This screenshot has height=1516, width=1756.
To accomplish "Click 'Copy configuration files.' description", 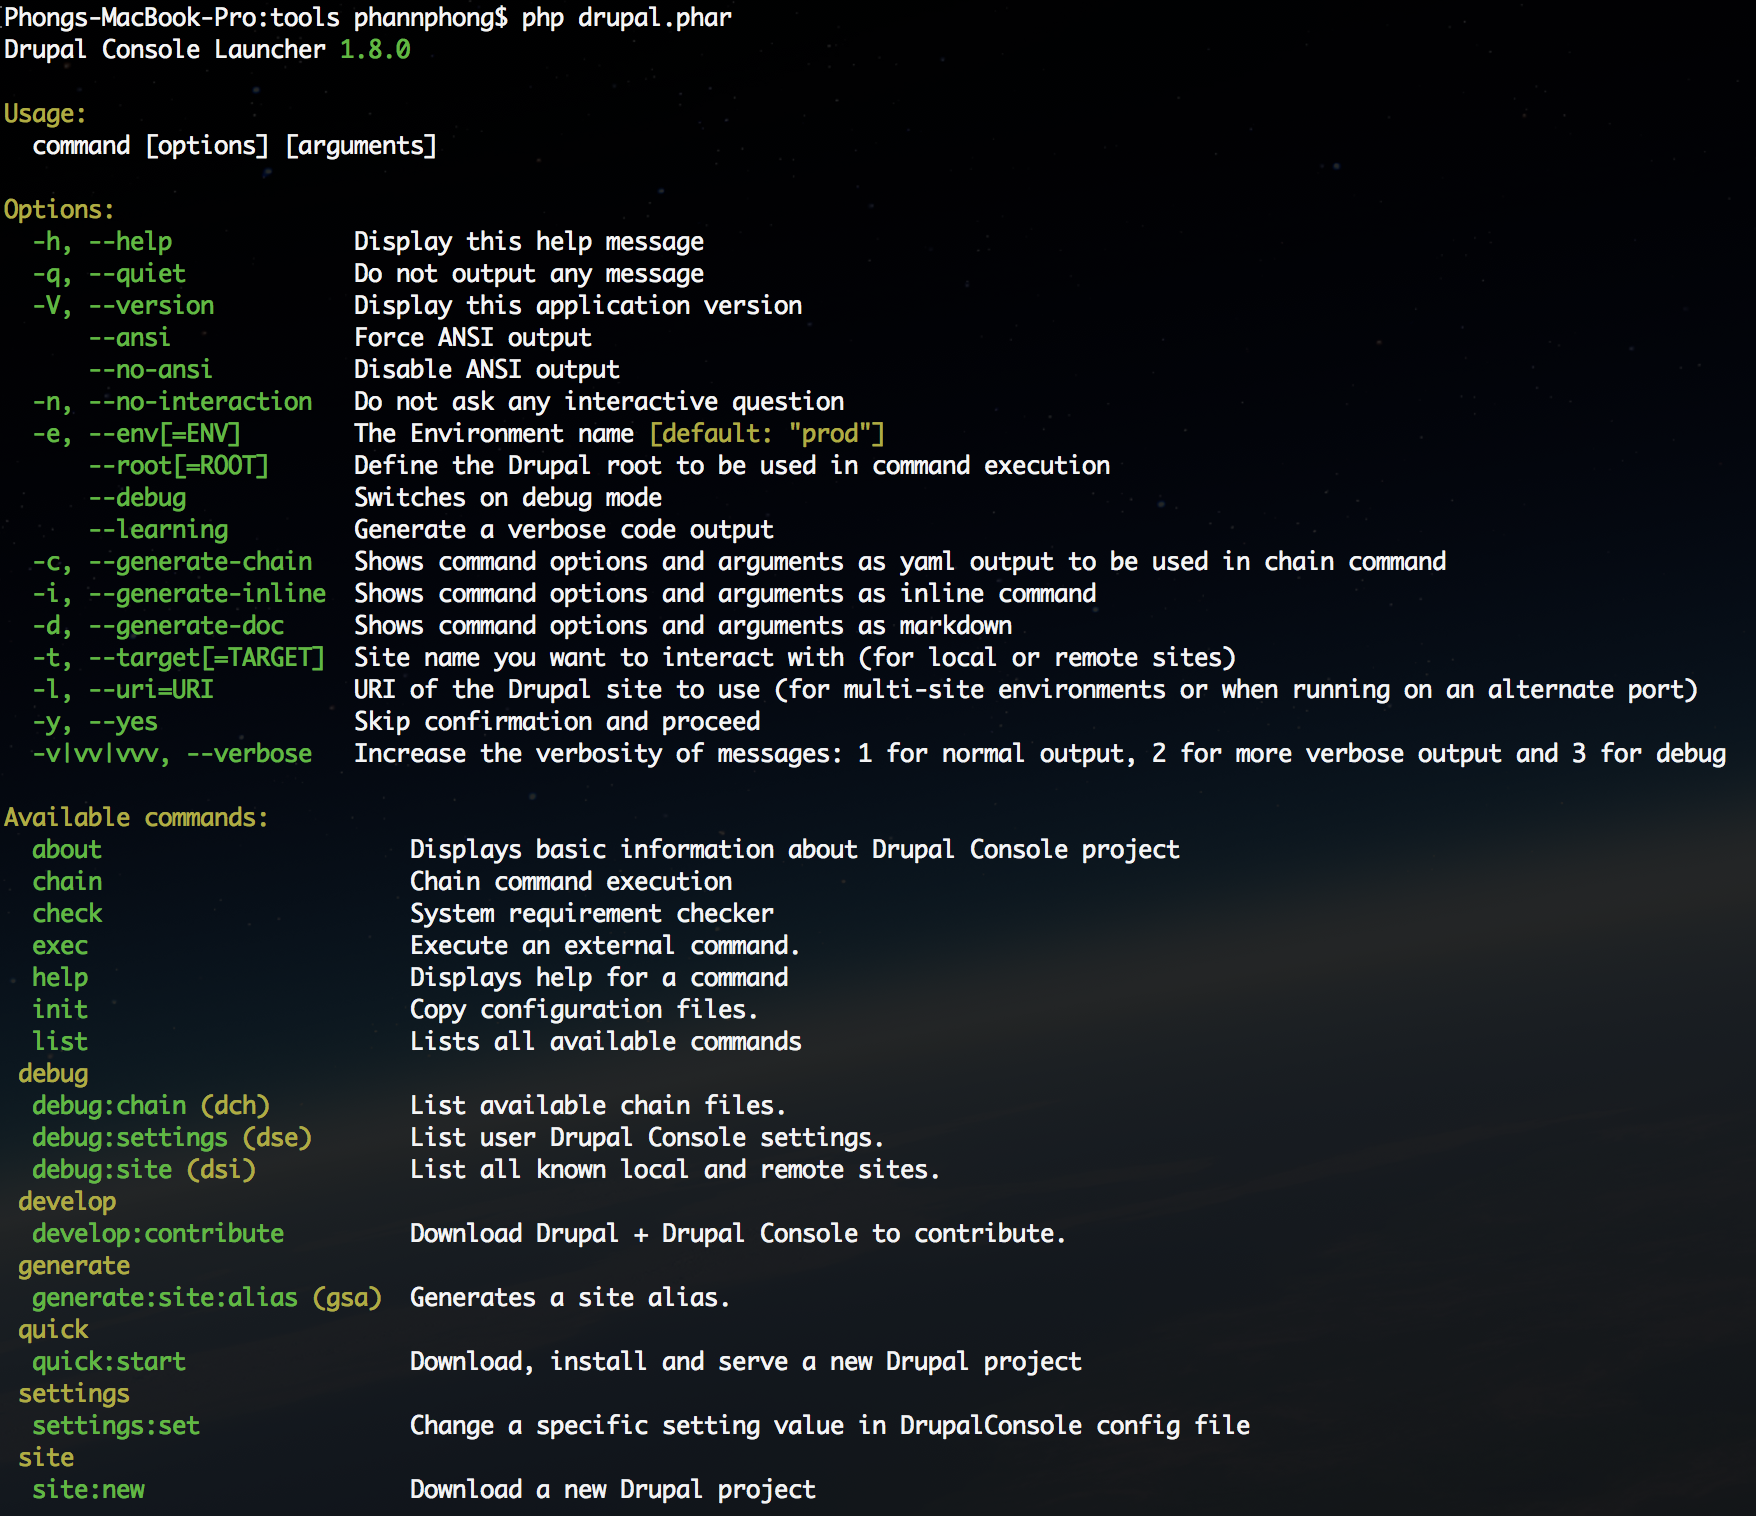I will [584, 1010].
